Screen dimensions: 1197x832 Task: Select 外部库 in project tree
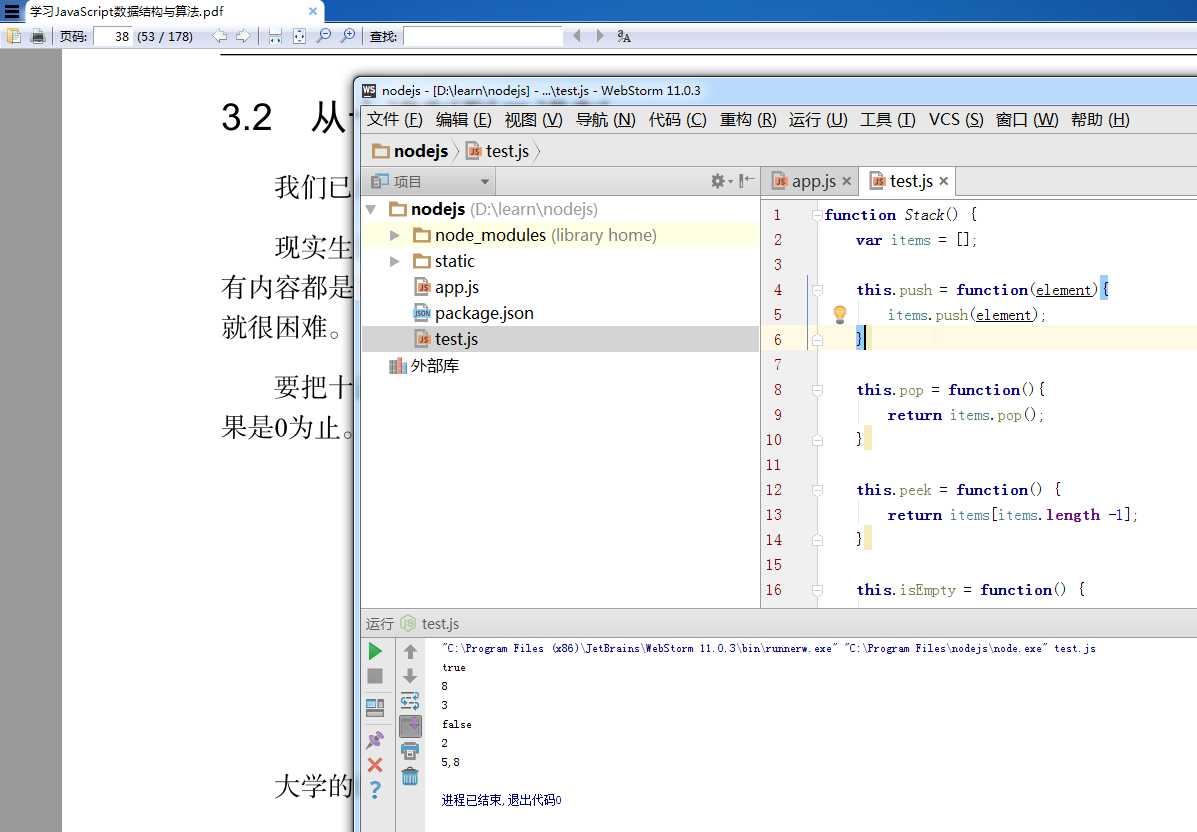click(424, 366)
